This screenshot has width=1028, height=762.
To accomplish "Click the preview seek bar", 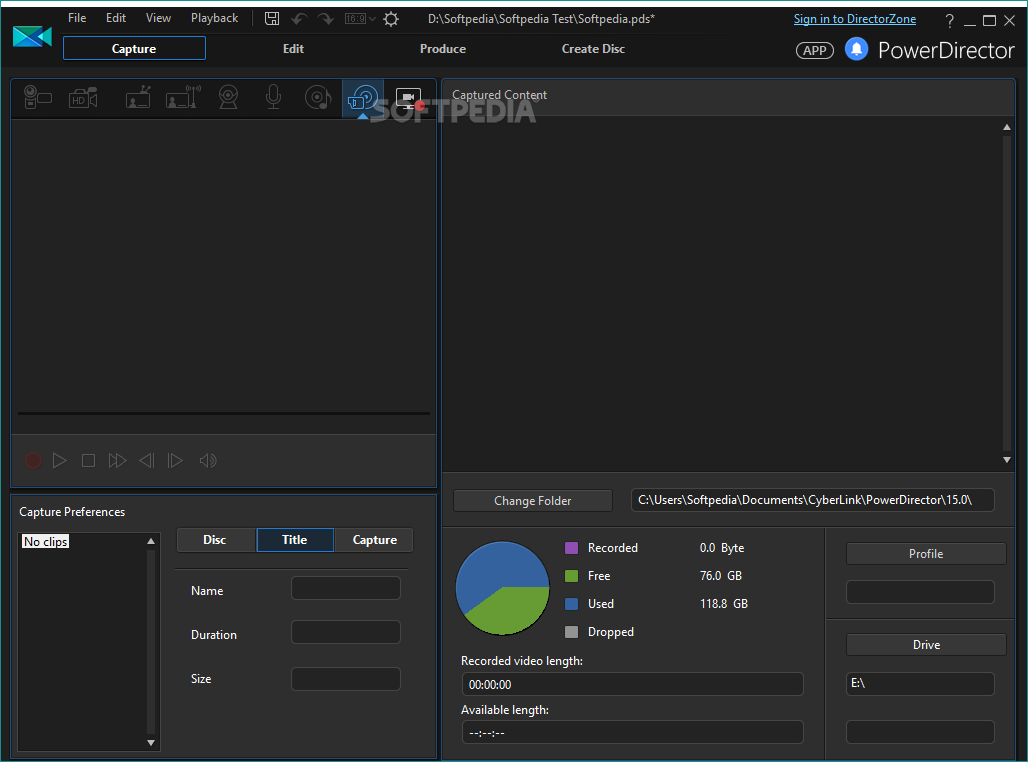I will 224,413.
